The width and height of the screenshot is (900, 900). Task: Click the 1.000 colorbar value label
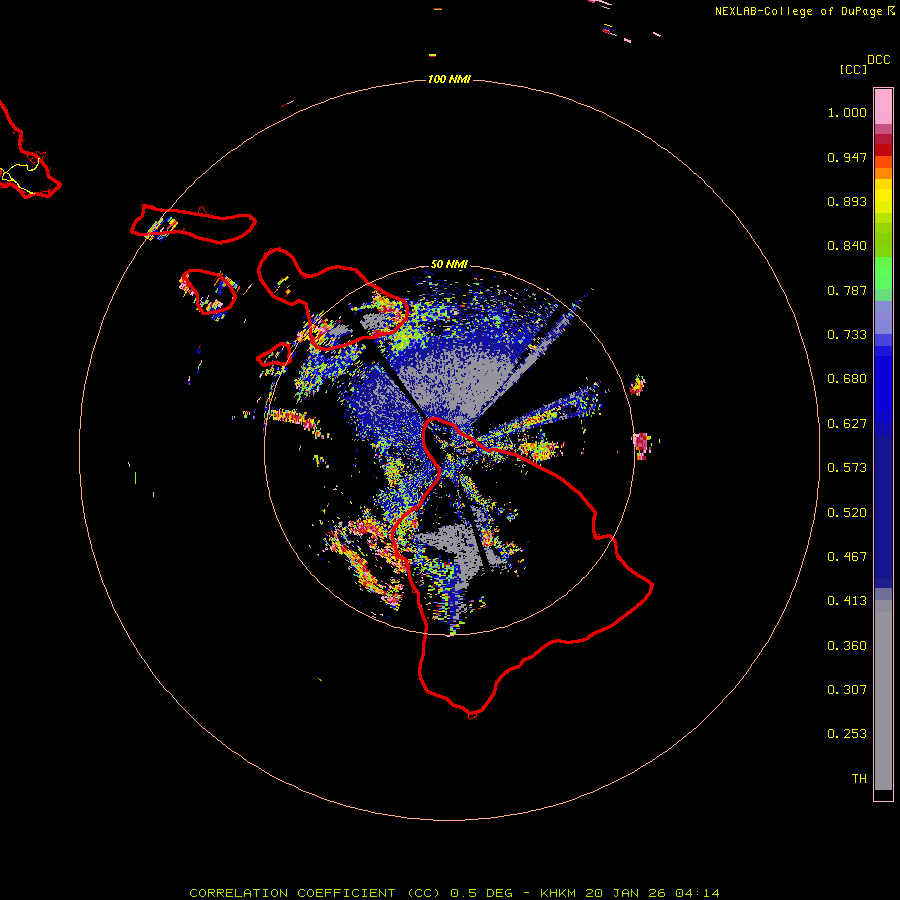[847, 112]
